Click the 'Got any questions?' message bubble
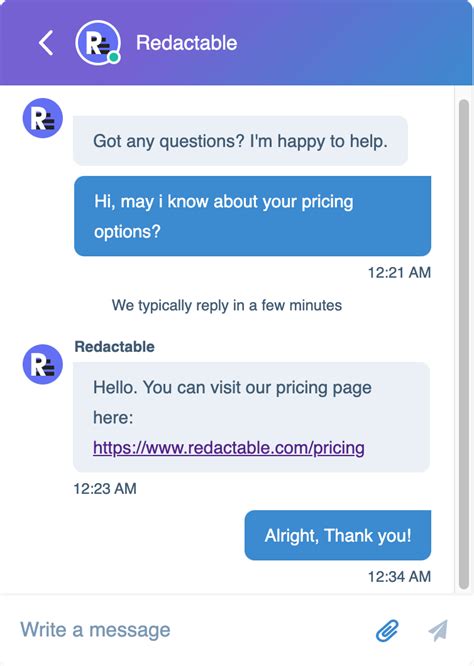Screen dimensions: 474x666 click(x=240, y=141)
